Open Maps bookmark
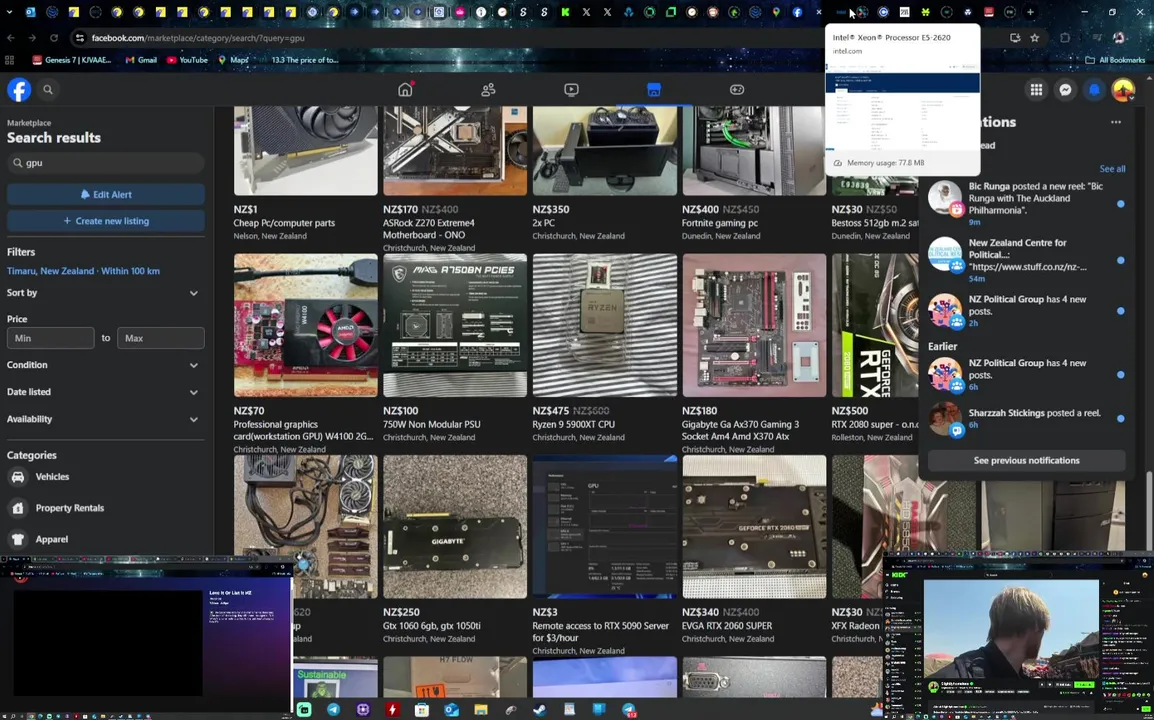Viewport: 1154px width, 720px height. [233, 60]
